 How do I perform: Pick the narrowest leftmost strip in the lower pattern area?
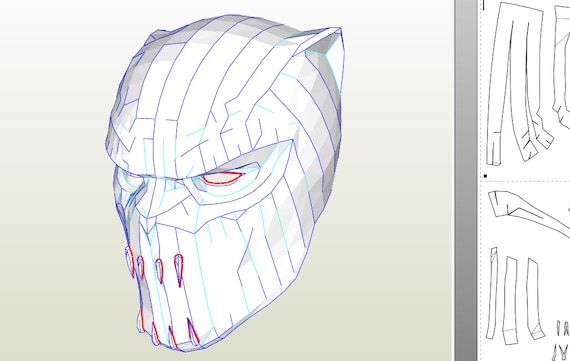tap(492, 293)
